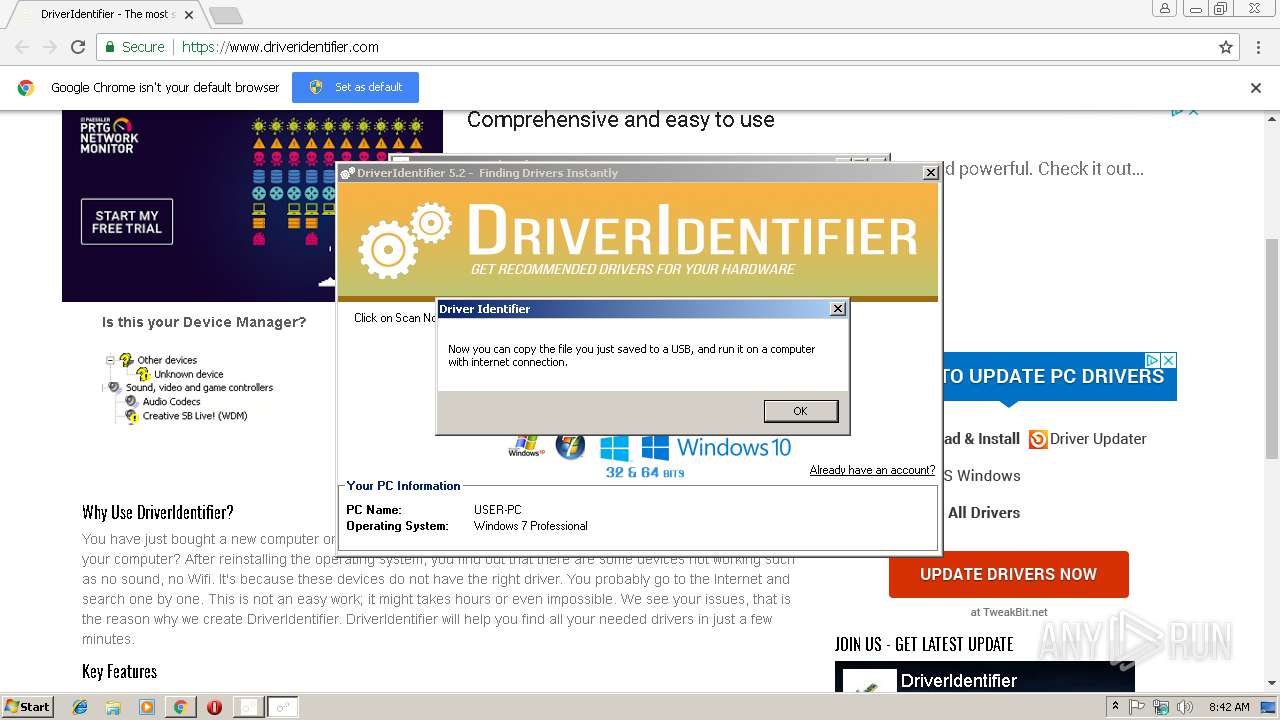Show hidden tray icons arrow
Viewport: 1280px width, 720px height.
click(x=1115, y=706)
